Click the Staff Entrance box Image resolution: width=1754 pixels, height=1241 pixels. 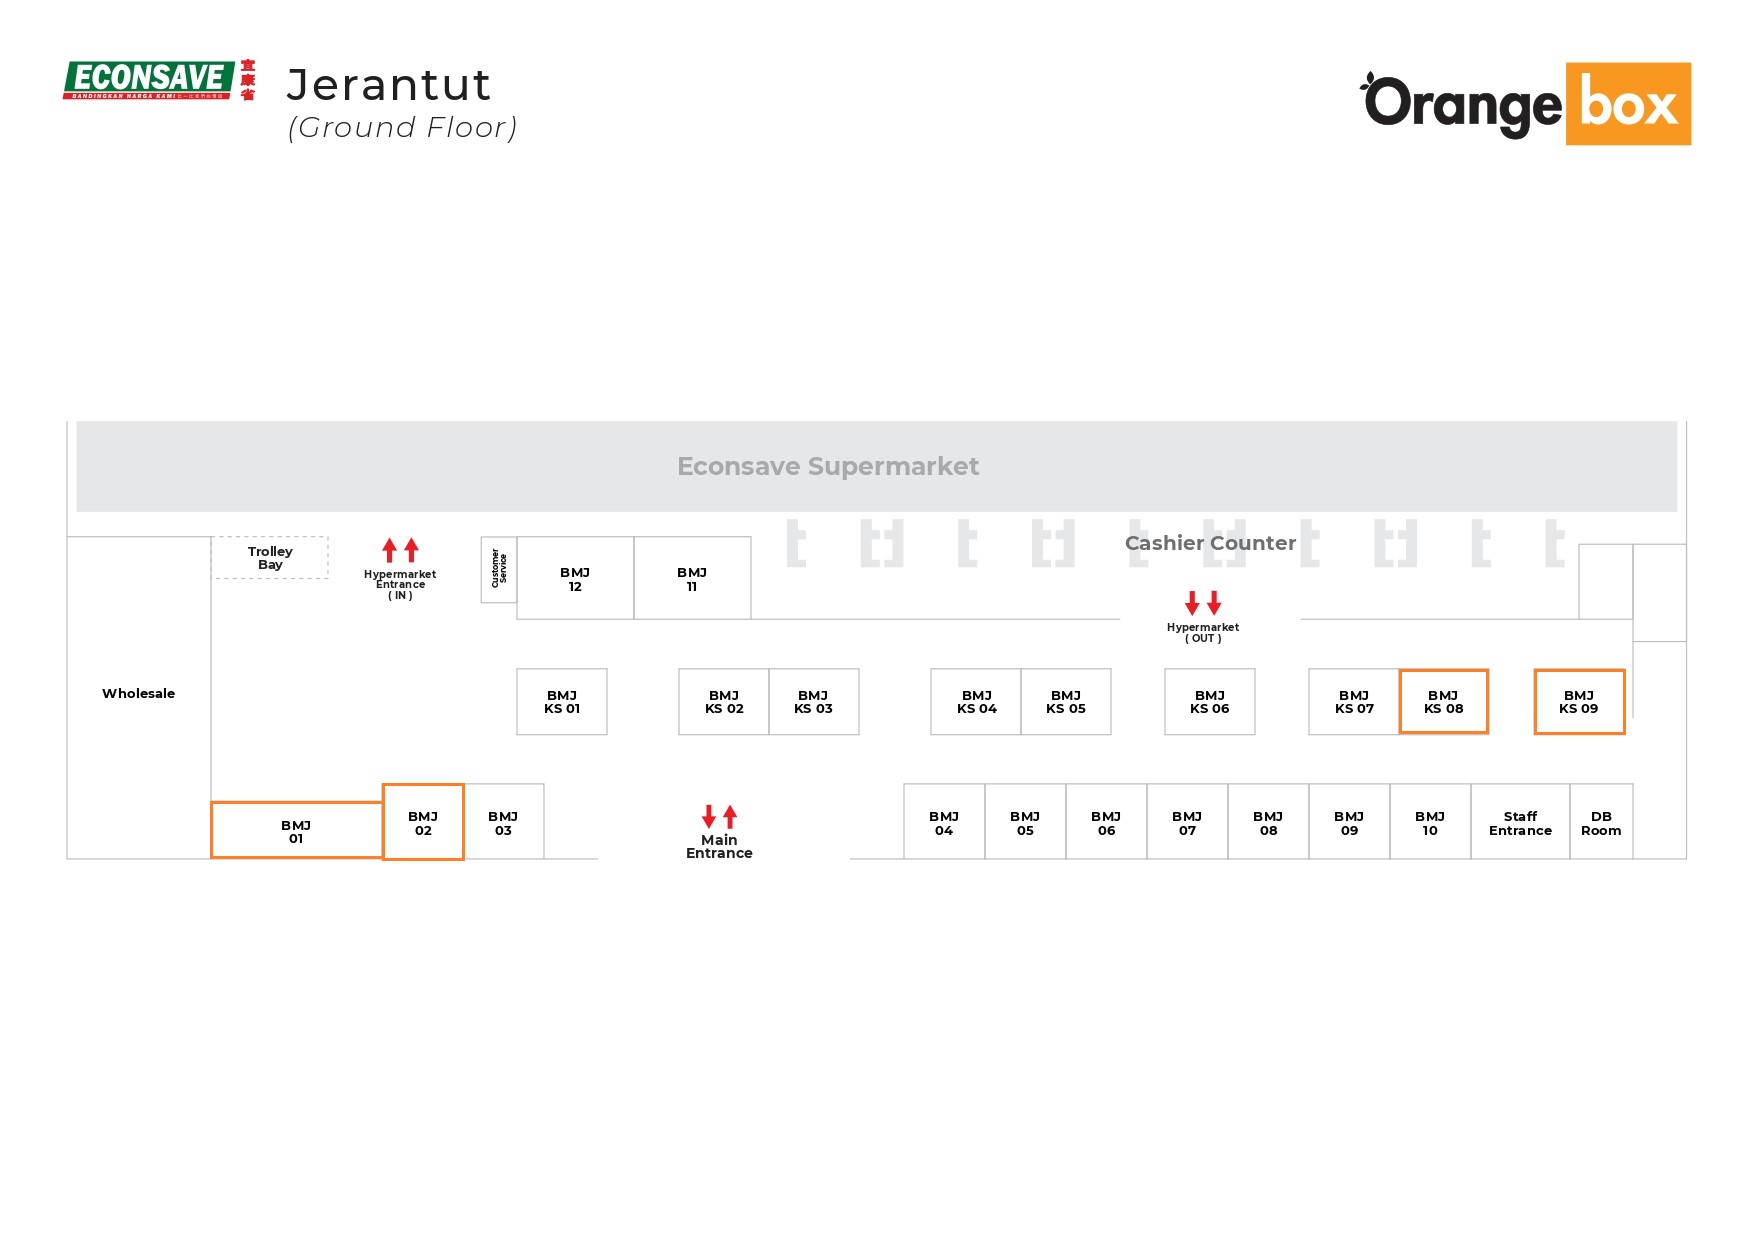pyautogui.click(x=1520, y=823)
